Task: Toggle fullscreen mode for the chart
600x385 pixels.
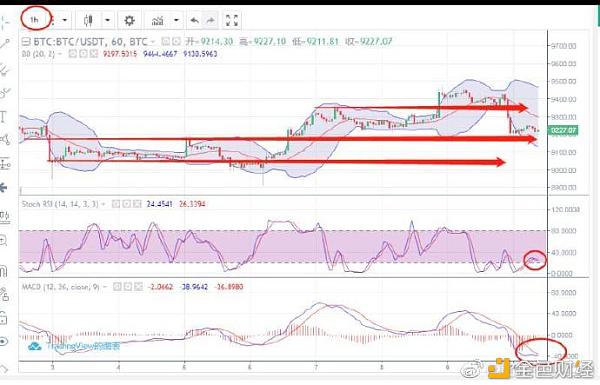Action: (232, 20)
